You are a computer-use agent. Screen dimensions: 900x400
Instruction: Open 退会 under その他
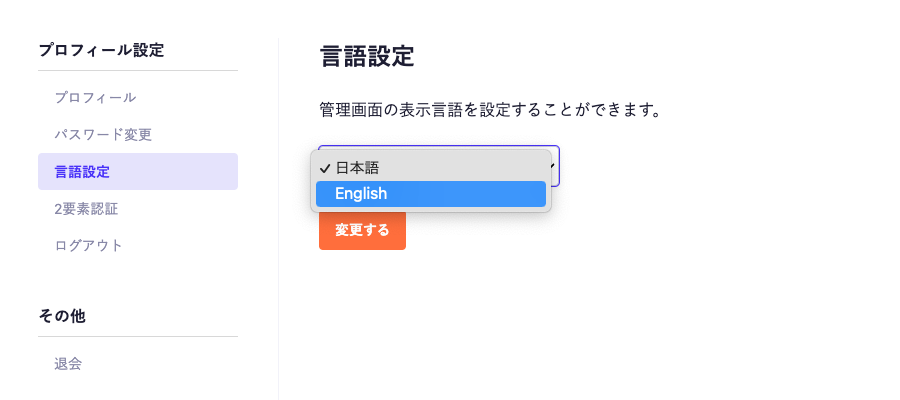68,364
